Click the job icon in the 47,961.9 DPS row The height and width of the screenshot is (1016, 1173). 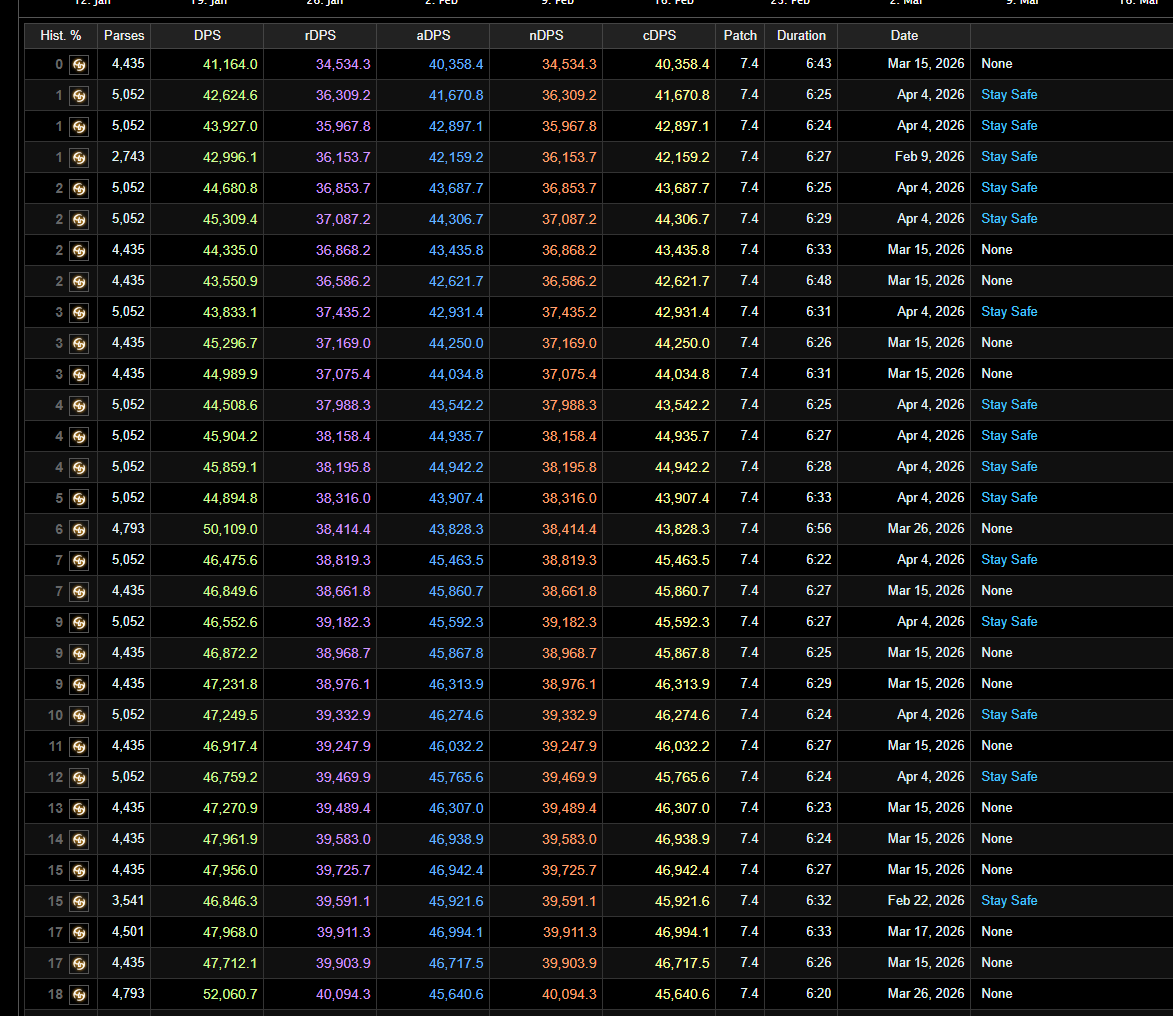tap(79, 840)
